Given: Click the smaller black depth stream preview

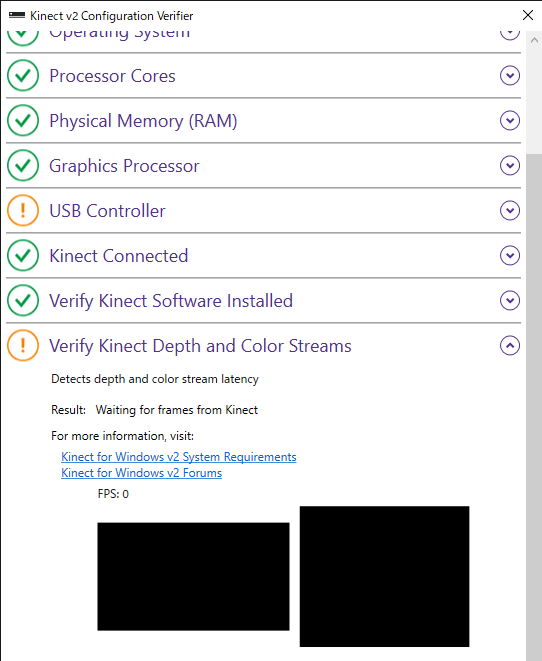Looking at the screenshot, I should pyautogui.click(x=193, y=577).
